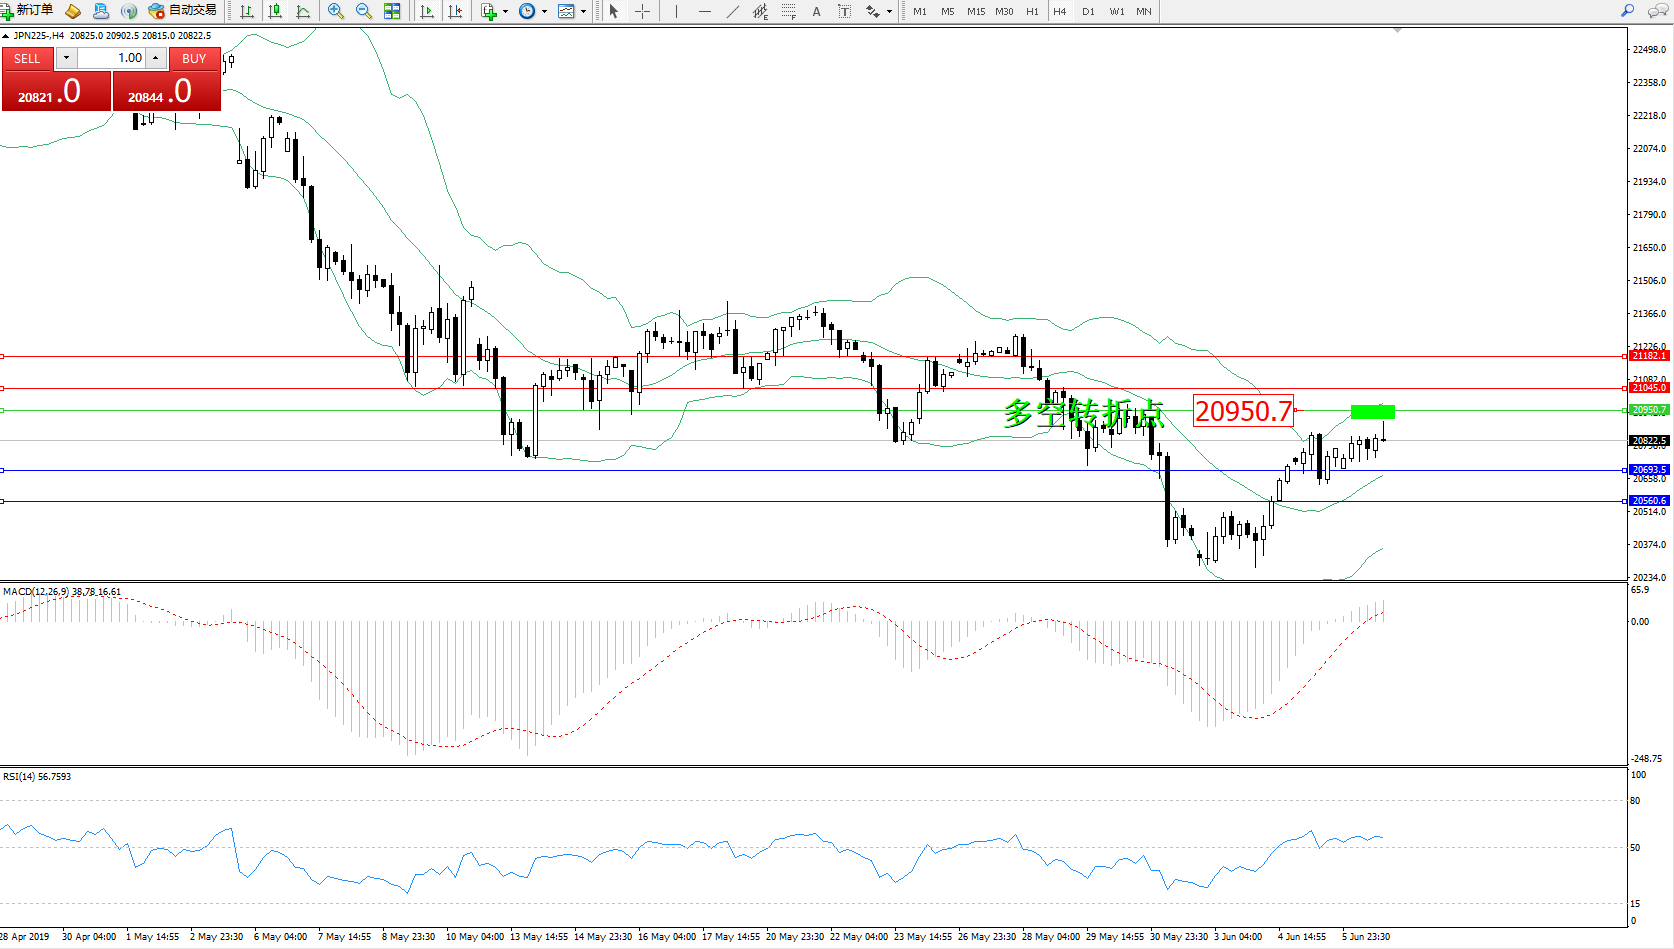Image resolution: width=1674 pixels, height=949 pixels.
Task: Open the chart templates dropdown arrow
Action: coord(583,12)
